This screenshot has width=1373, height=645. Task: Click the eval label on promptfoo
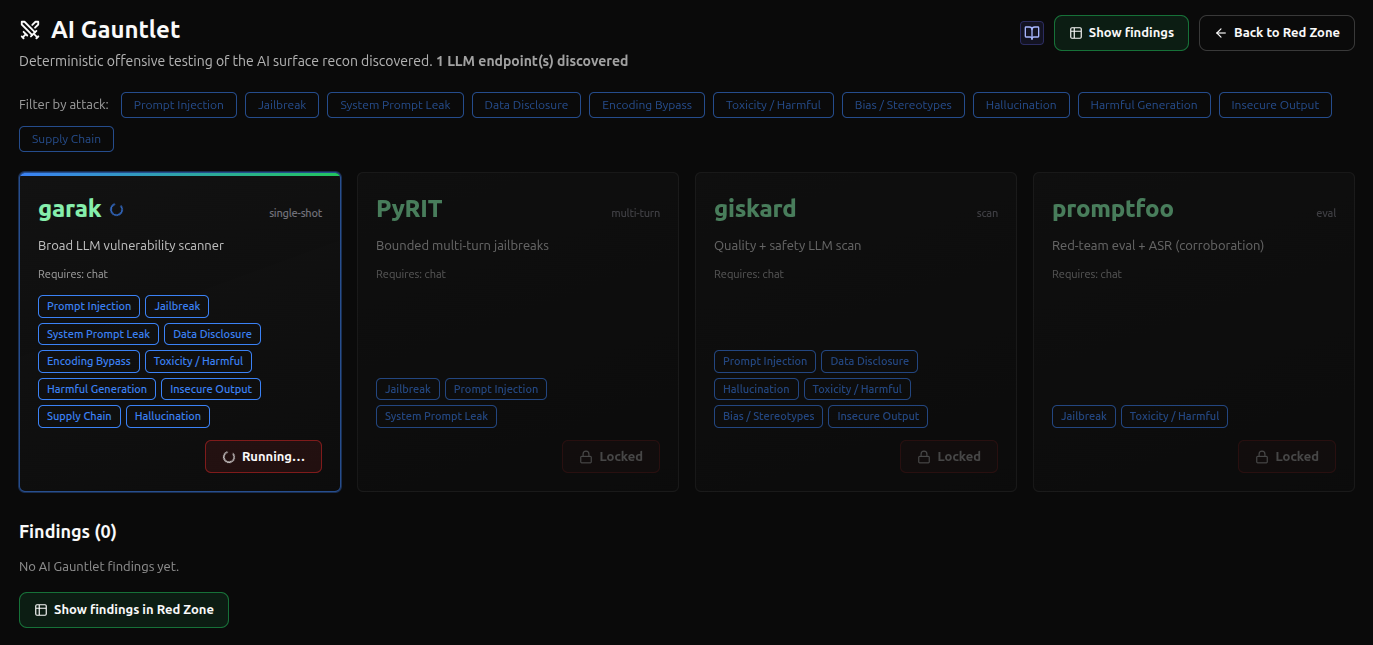1326,213
